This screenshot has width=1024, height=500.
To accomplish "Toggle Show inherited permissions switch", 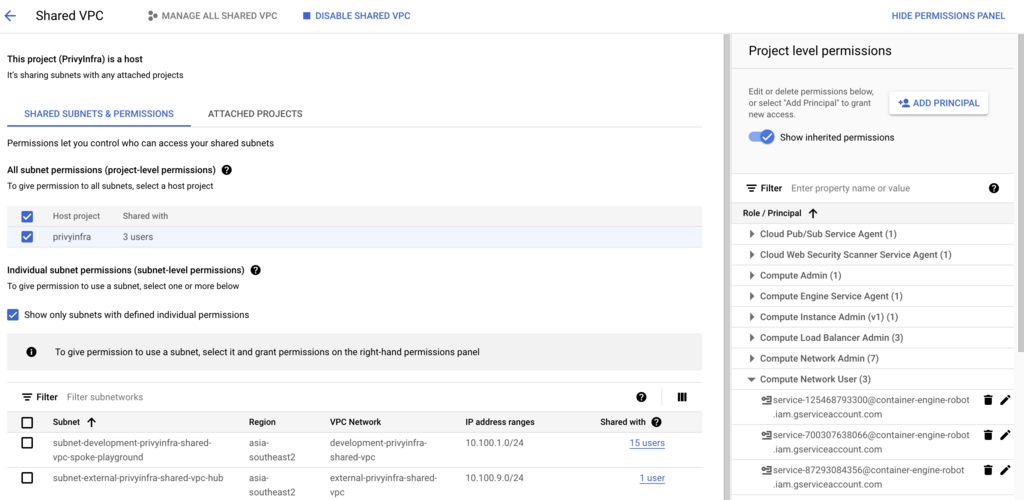I will [x=761, y=137].
